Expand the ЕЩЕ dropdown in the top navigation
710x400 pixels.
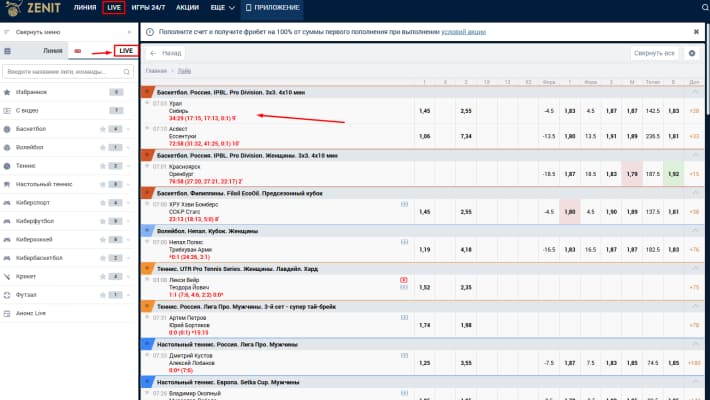(x=222, y=8)
